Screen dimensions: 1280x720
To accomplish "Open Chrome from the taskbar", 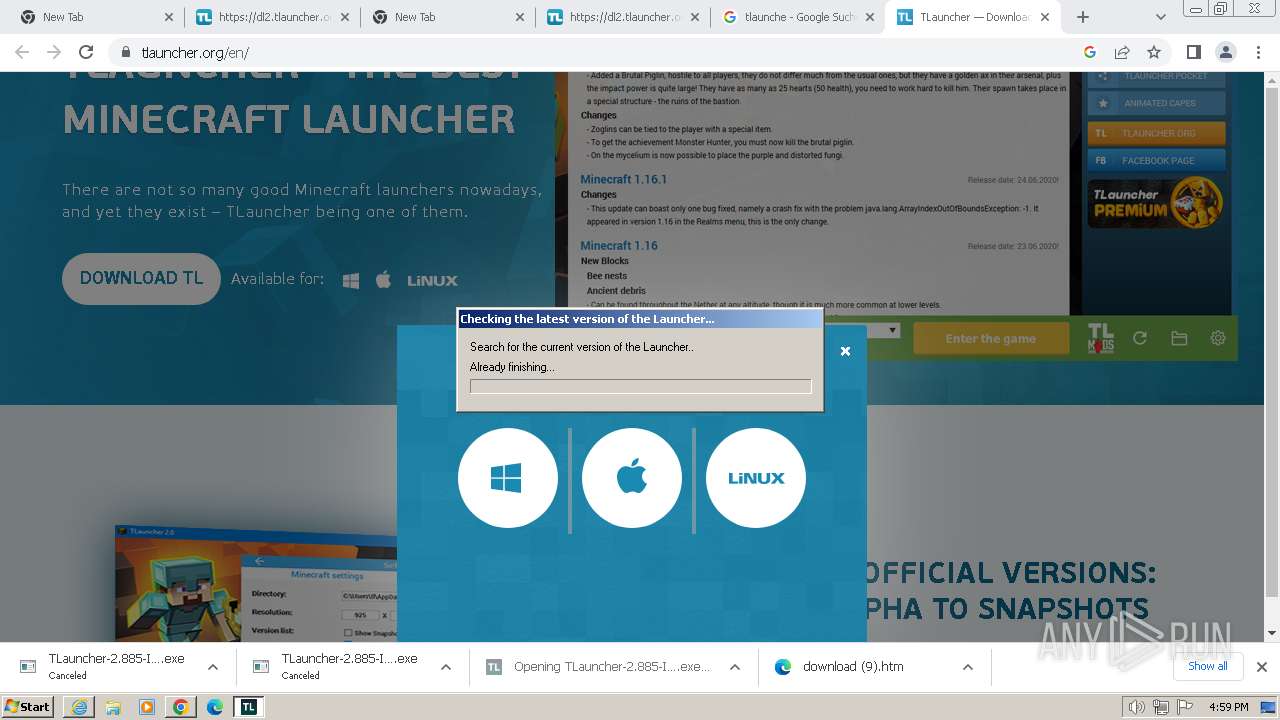I will click(x=181, y=707).
